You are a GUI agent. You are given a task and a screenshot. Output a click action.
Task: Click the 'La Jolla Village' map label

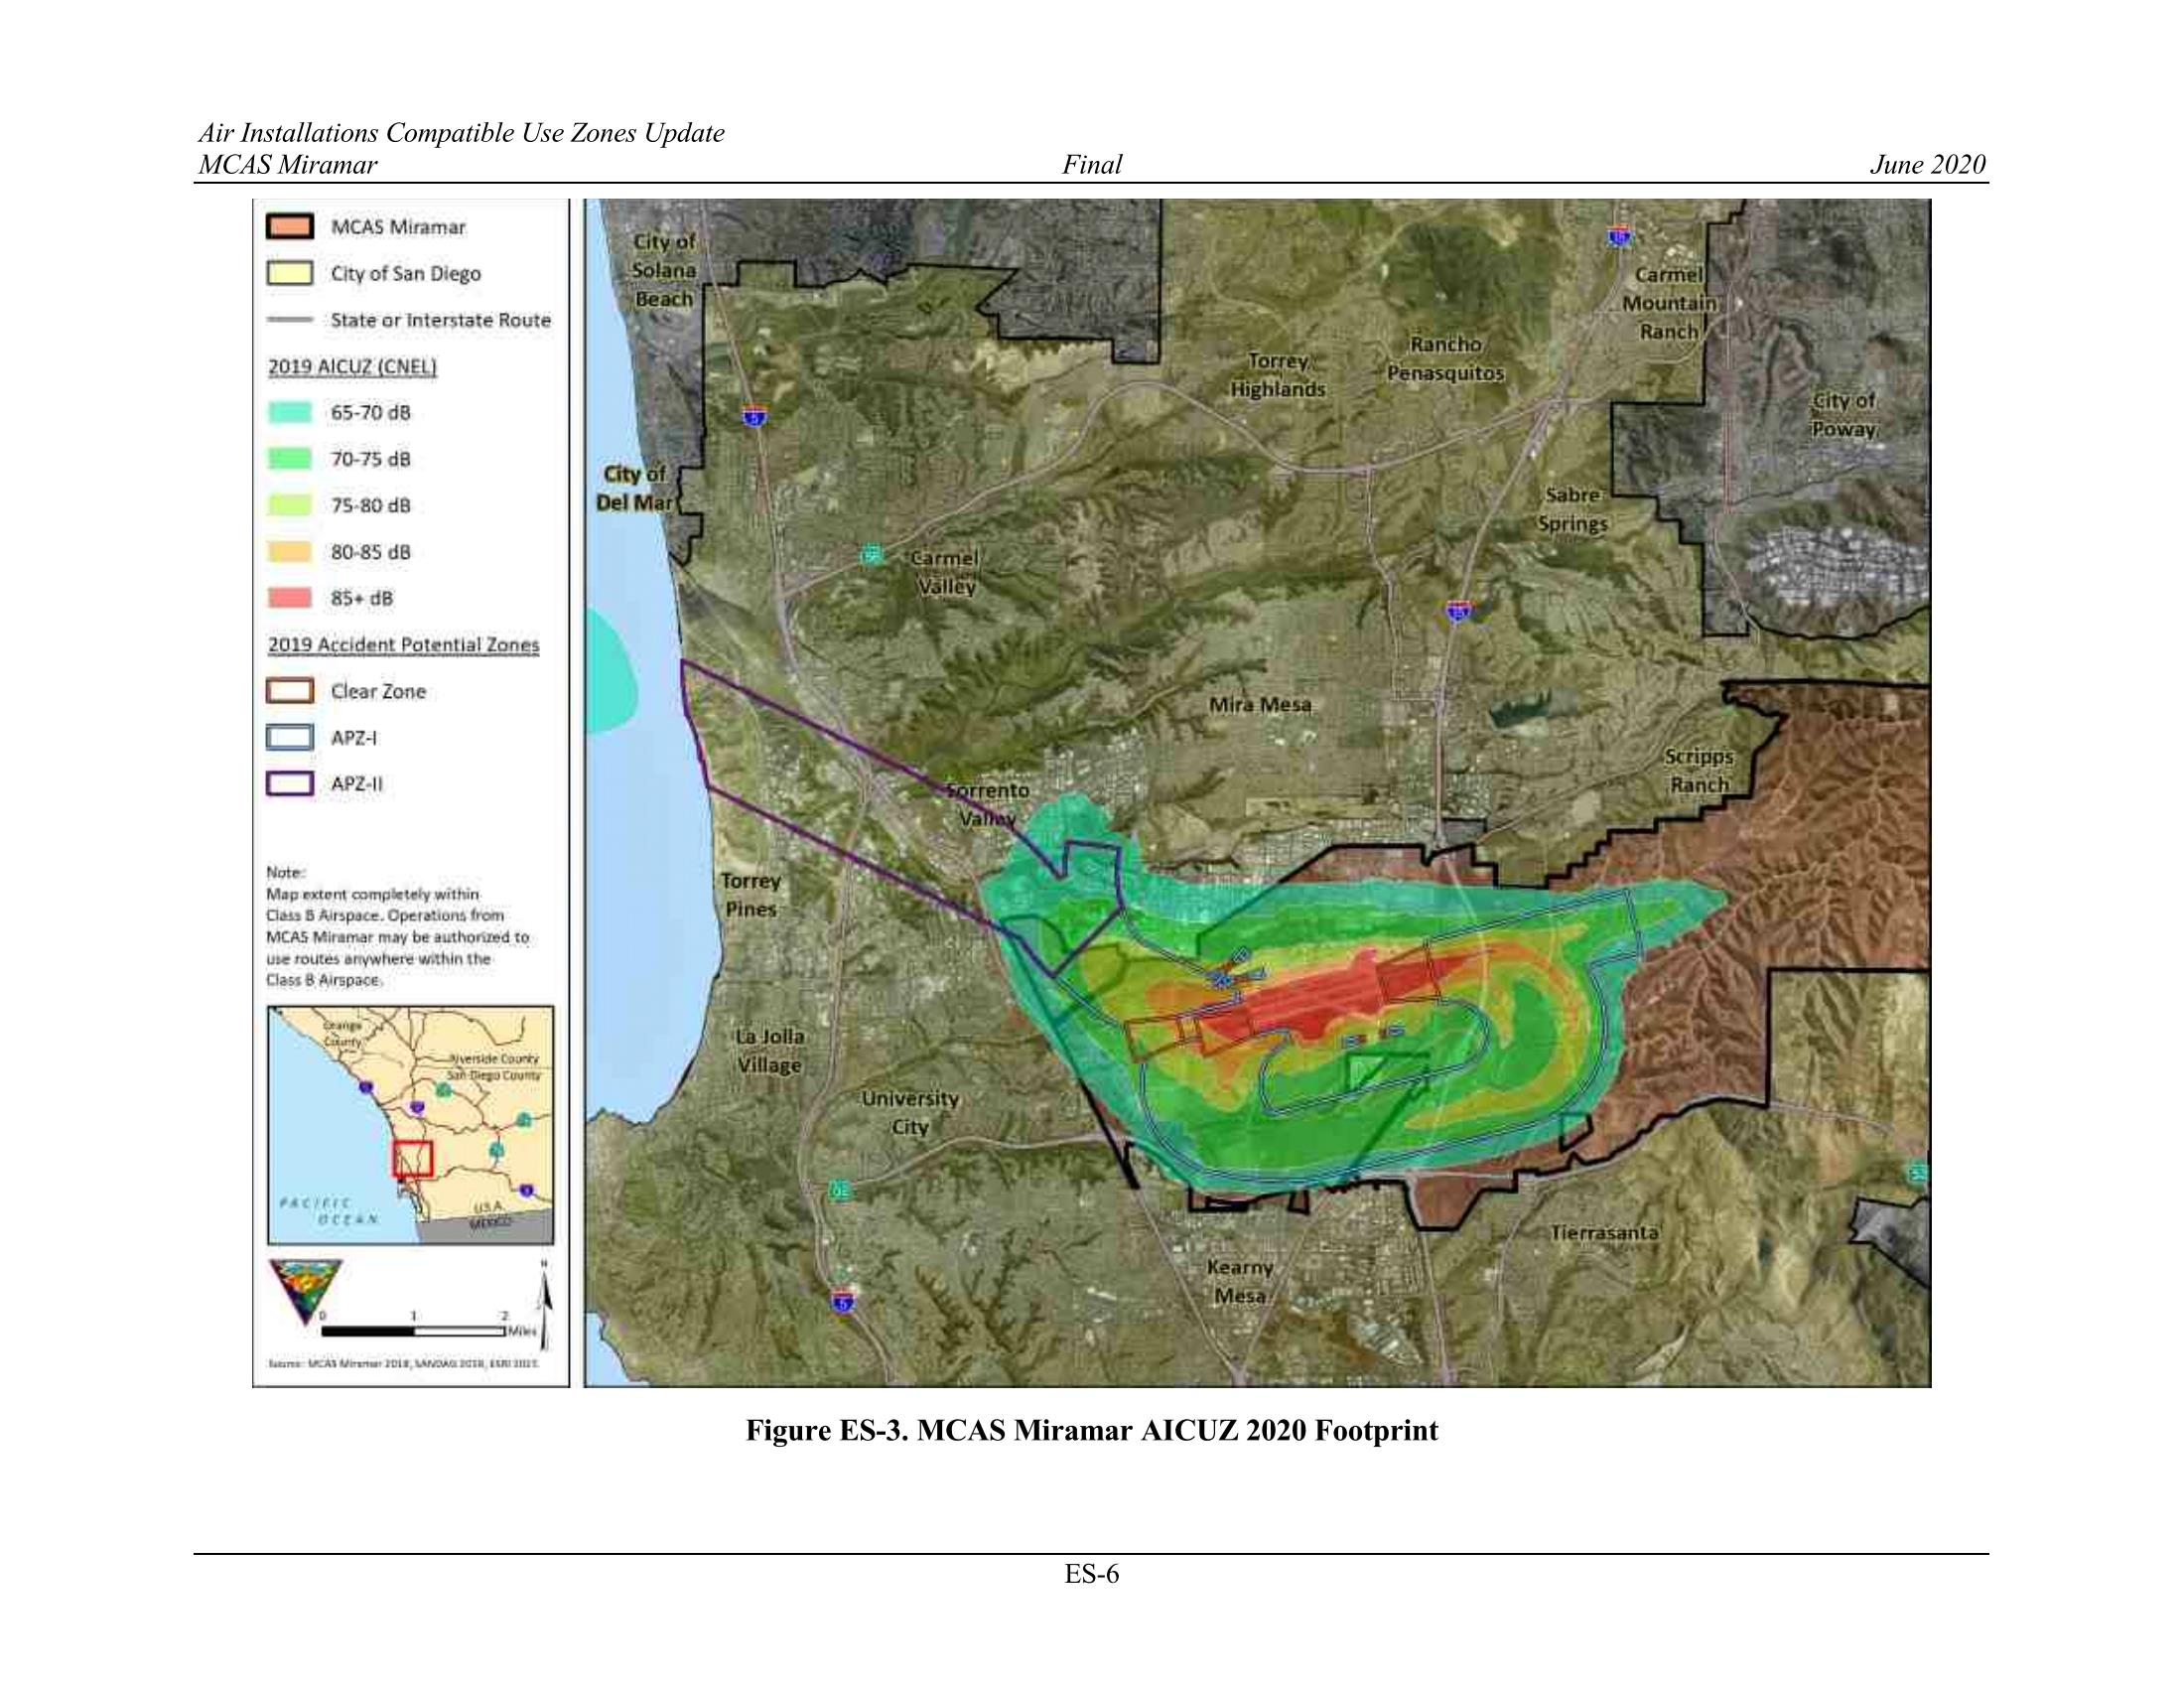pos(769,1051)
